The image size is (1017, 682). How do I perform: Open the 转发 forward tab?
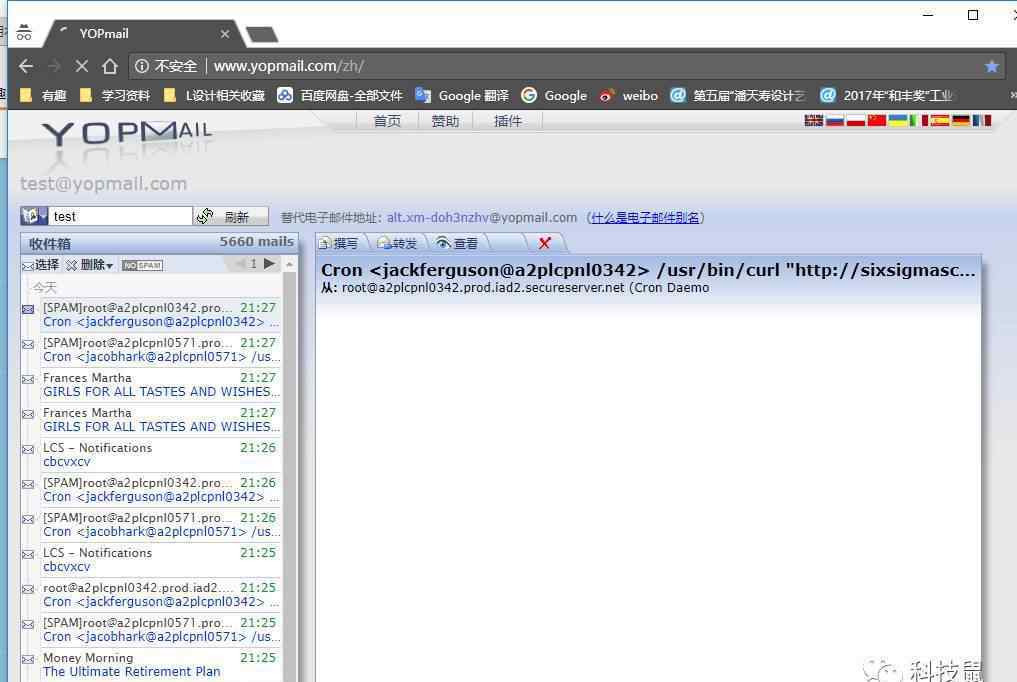[x=397, y=243]
